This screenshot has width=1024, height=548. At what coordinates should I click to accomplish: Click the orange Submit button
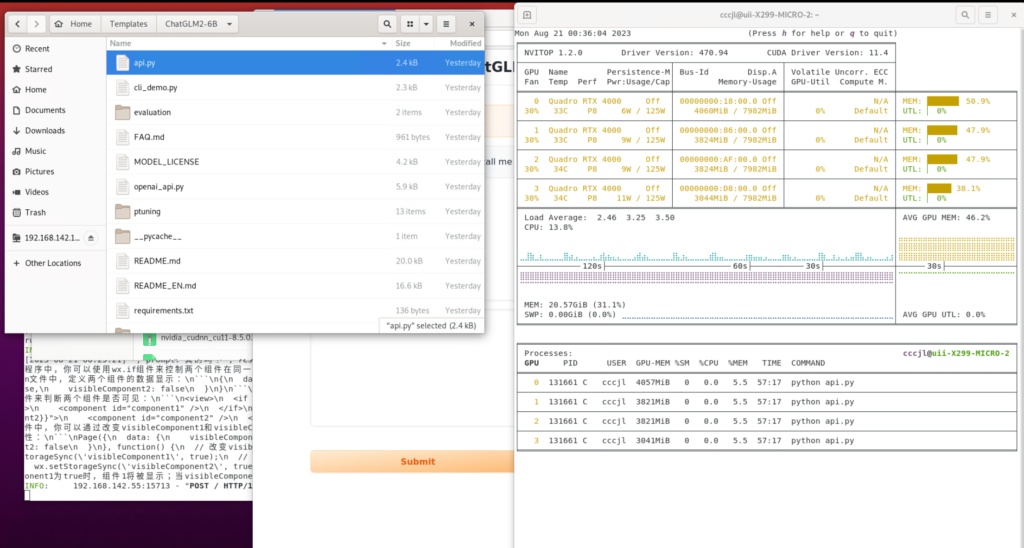point(412,461)
